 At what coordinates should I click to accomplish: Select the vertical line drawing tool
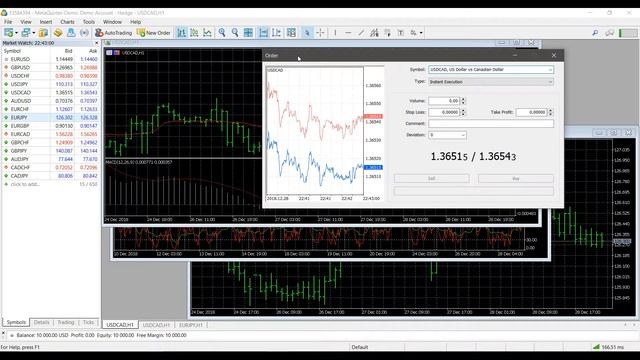335,33
